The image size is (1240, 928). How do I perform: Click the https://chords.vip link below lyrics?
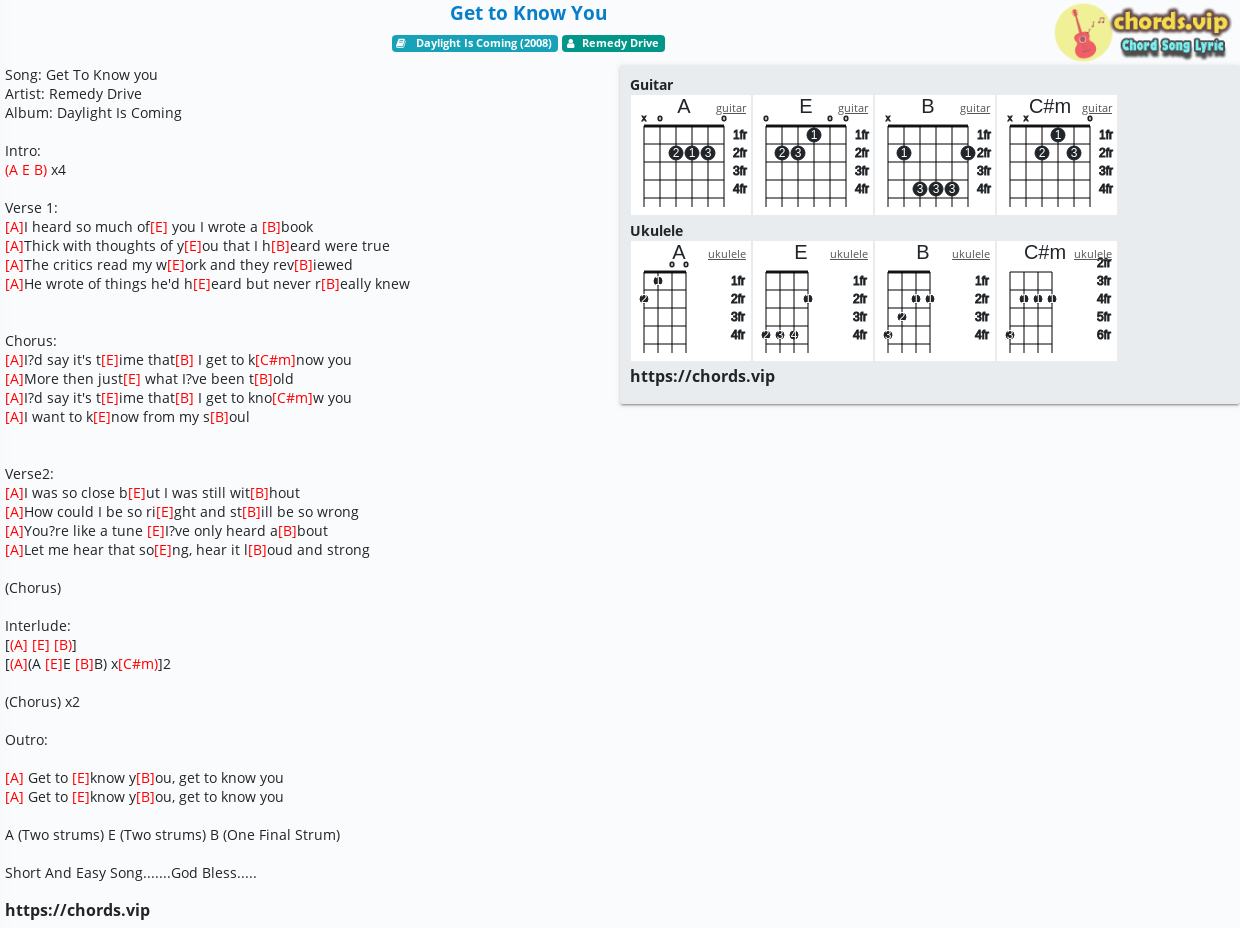[77, 910]
